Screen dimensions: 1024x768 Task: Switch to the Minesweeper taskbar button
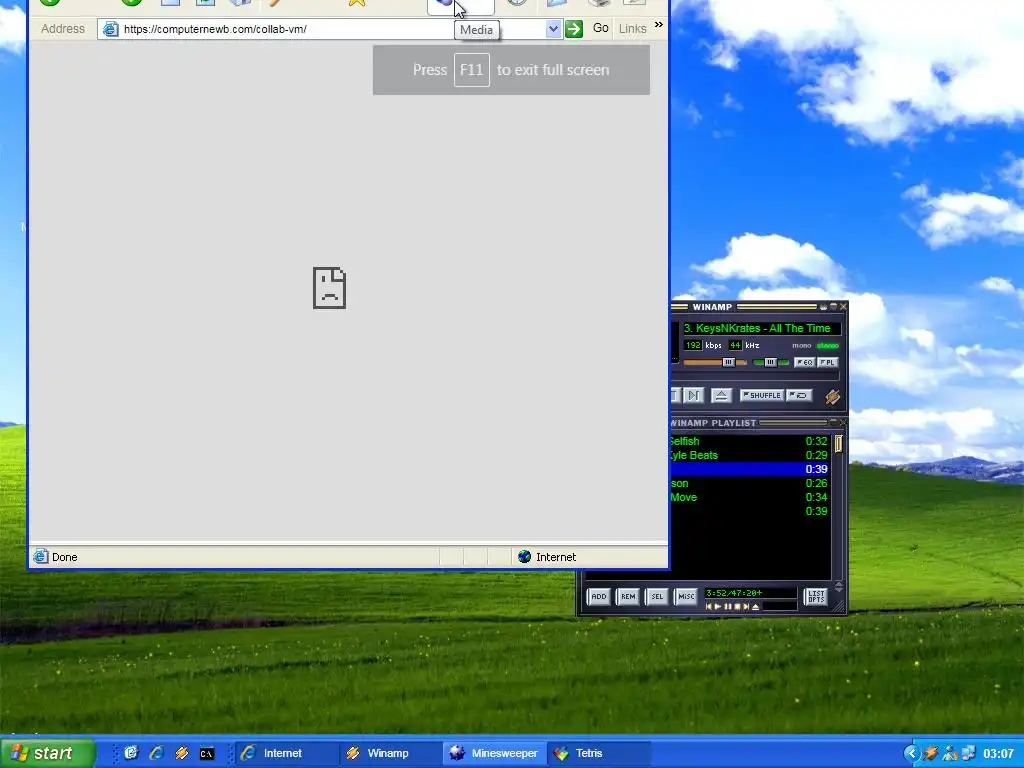[x=494, y=753]
